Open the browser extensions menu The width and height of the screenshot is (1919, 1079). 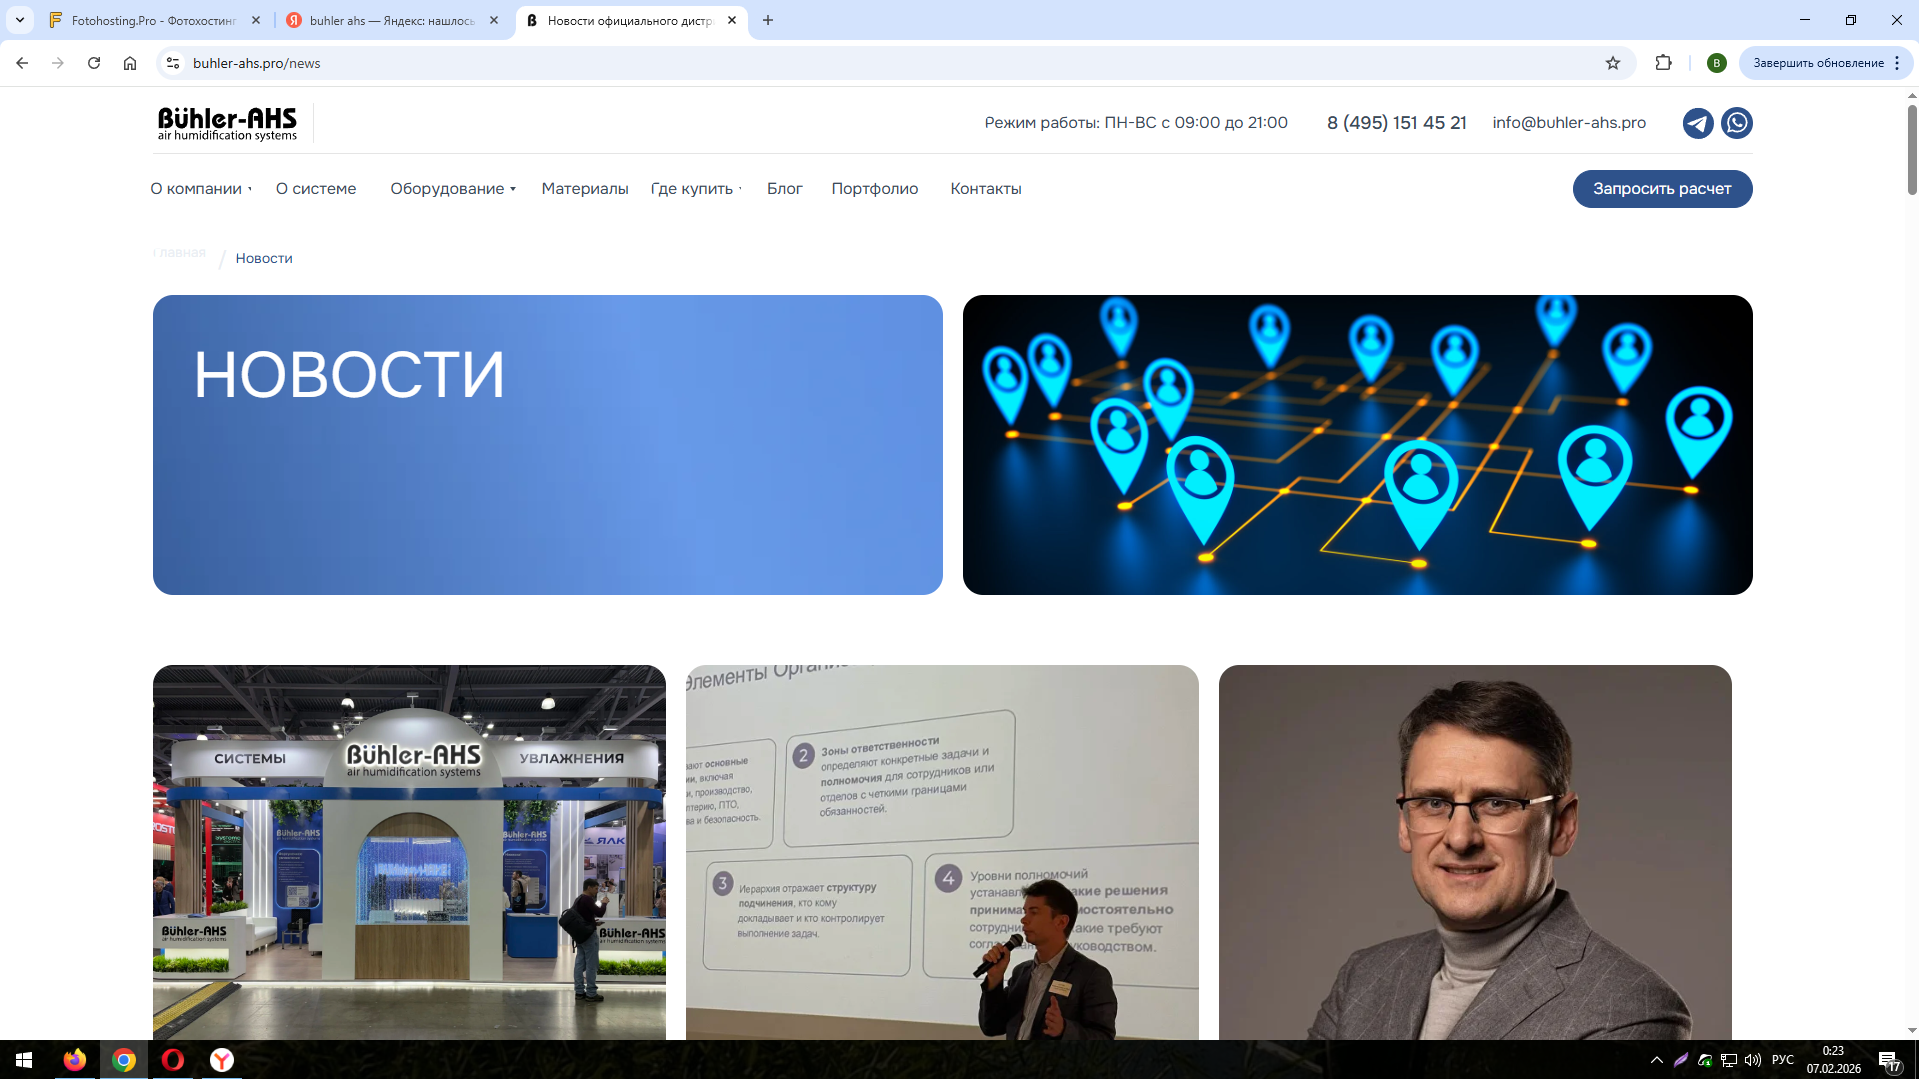[1664, 63]
